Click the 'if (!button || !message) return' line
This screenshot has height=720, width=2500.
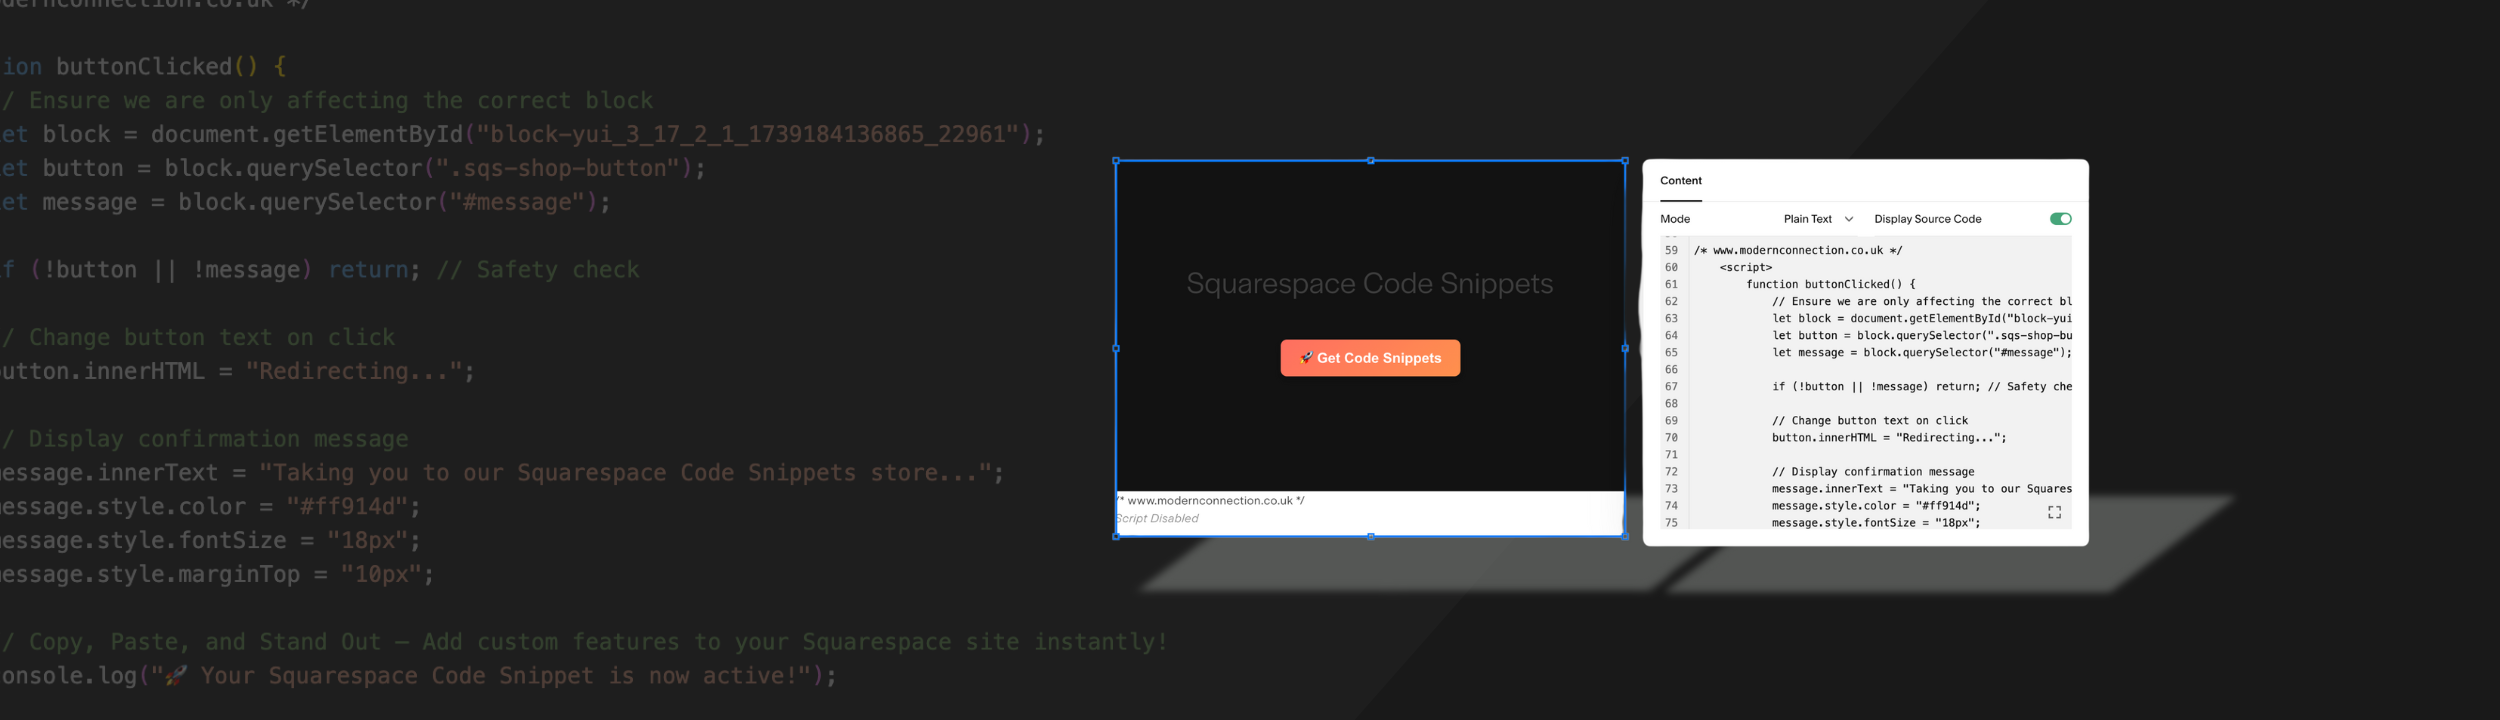[1921, 386]
